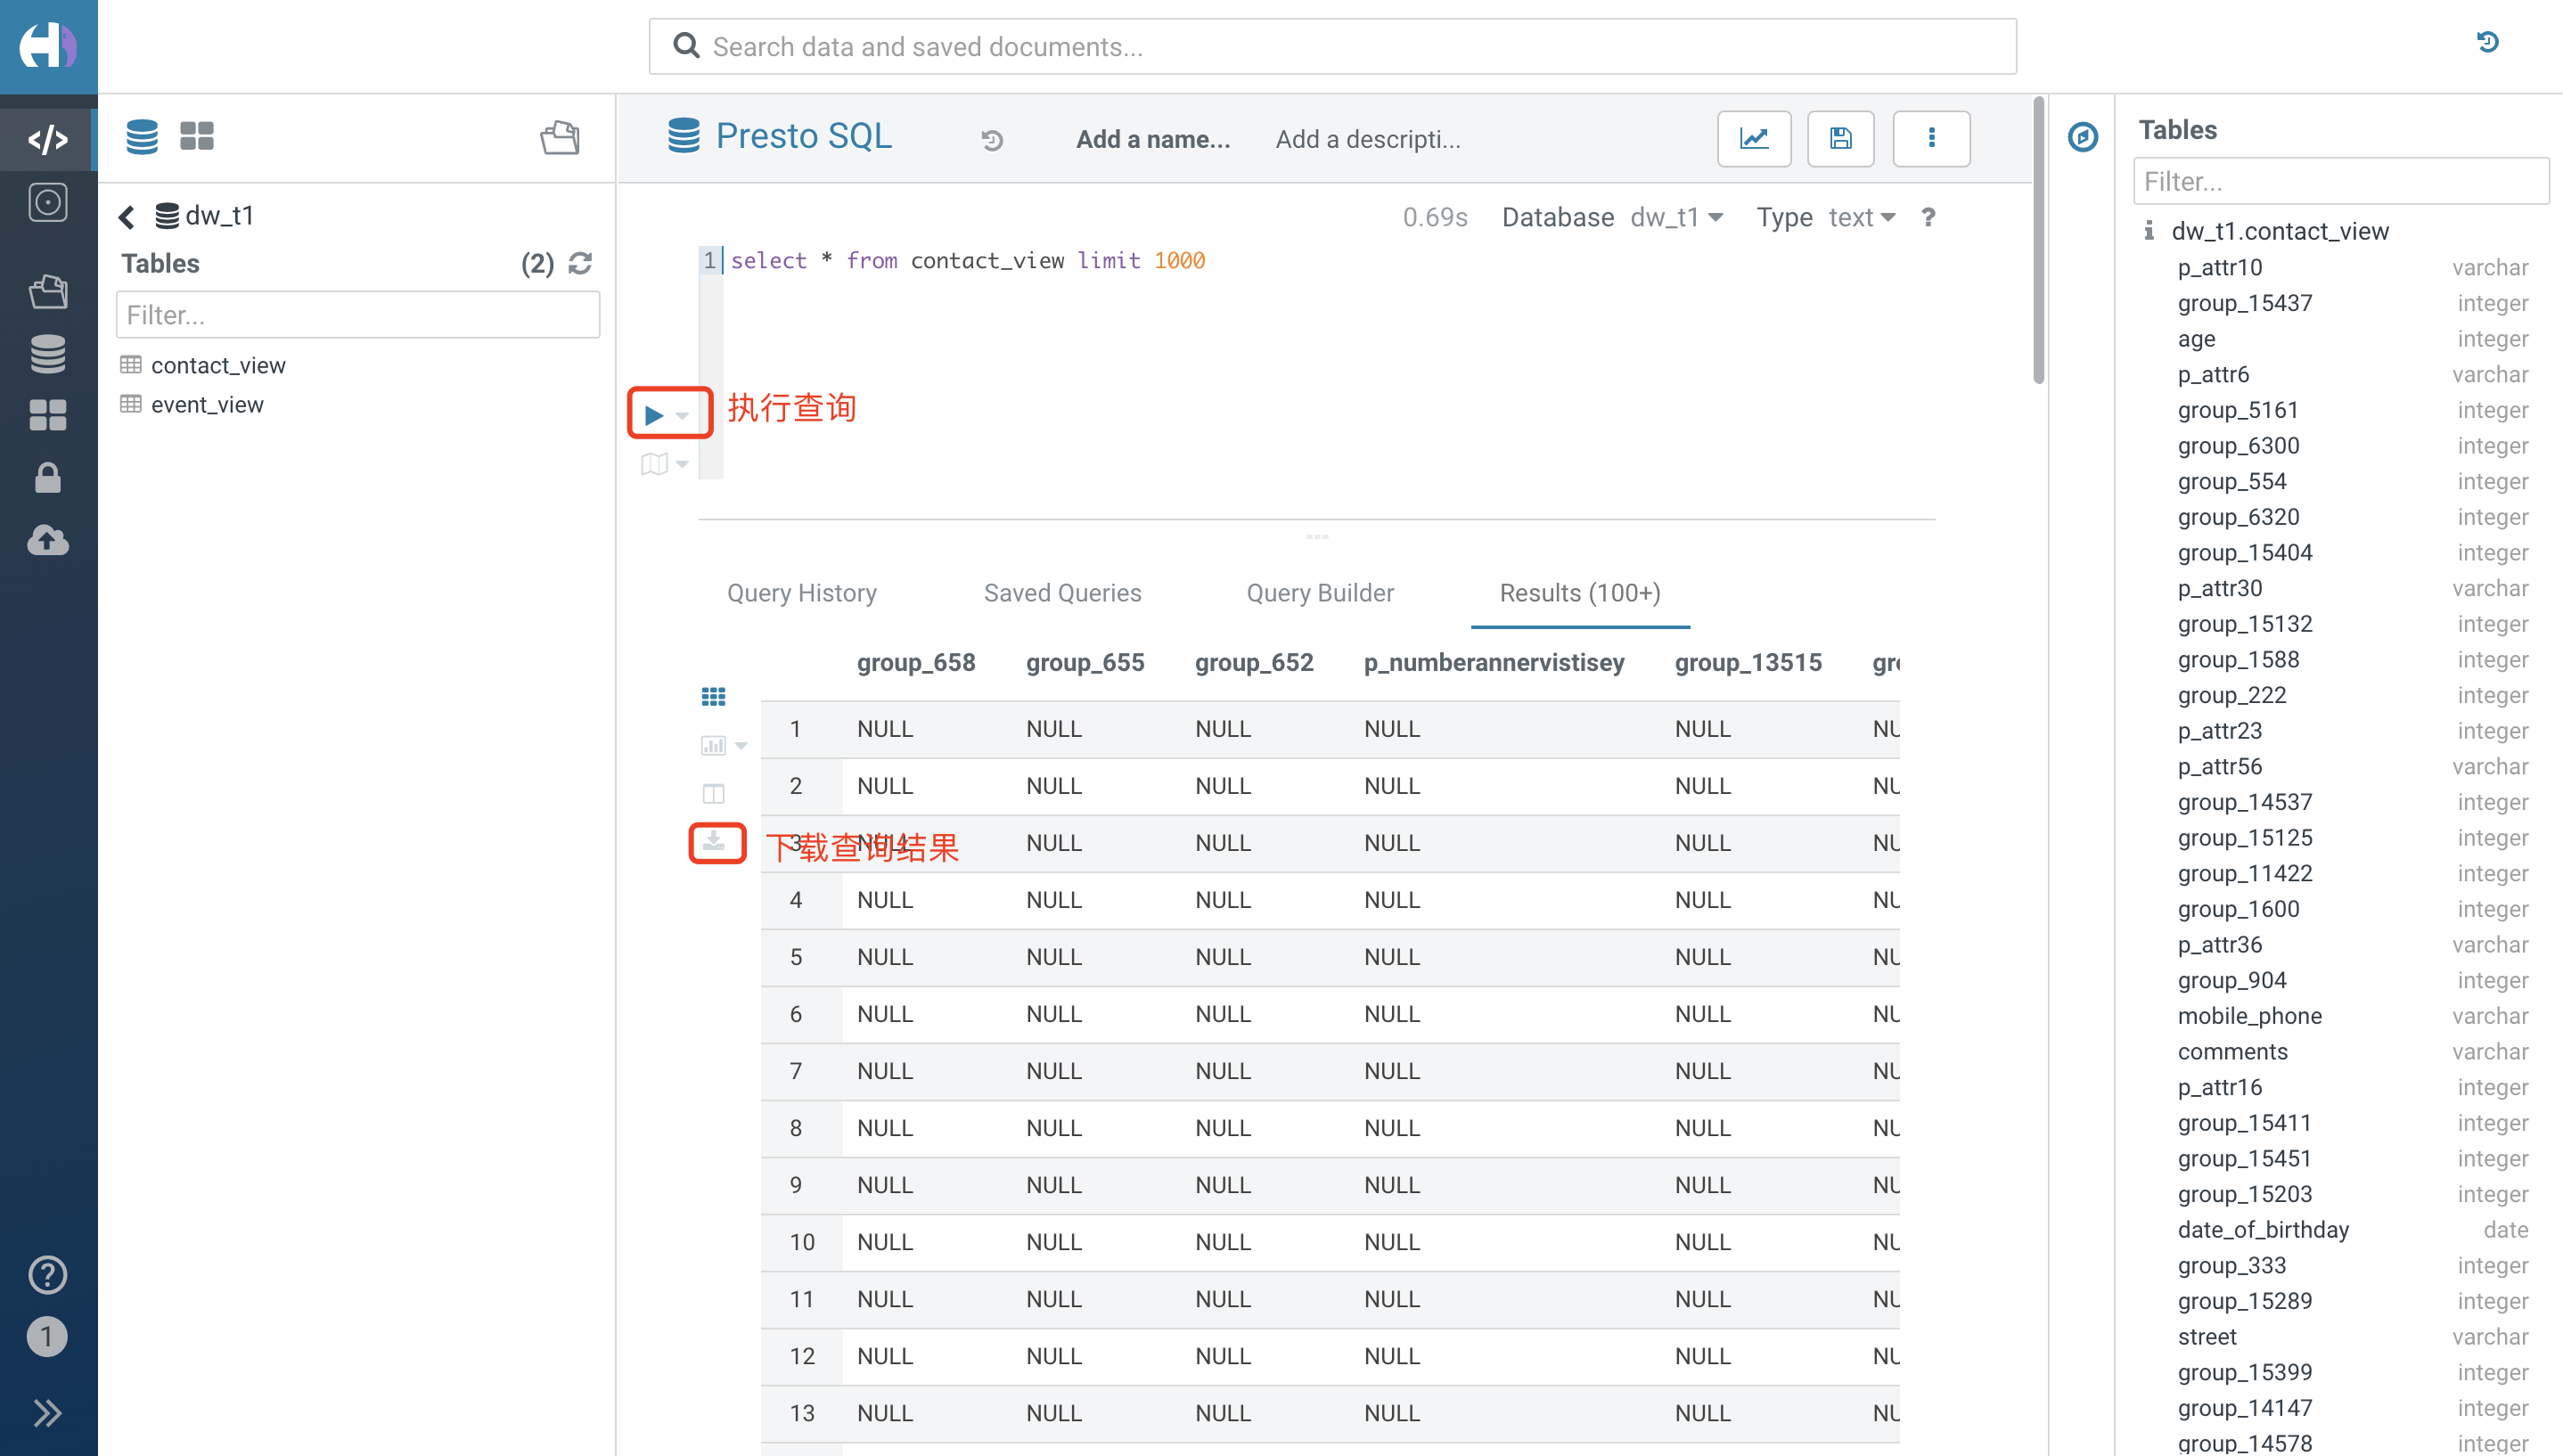The image size is (2563, 1456).
Task: Open the contact_view table
Action: 218,365
